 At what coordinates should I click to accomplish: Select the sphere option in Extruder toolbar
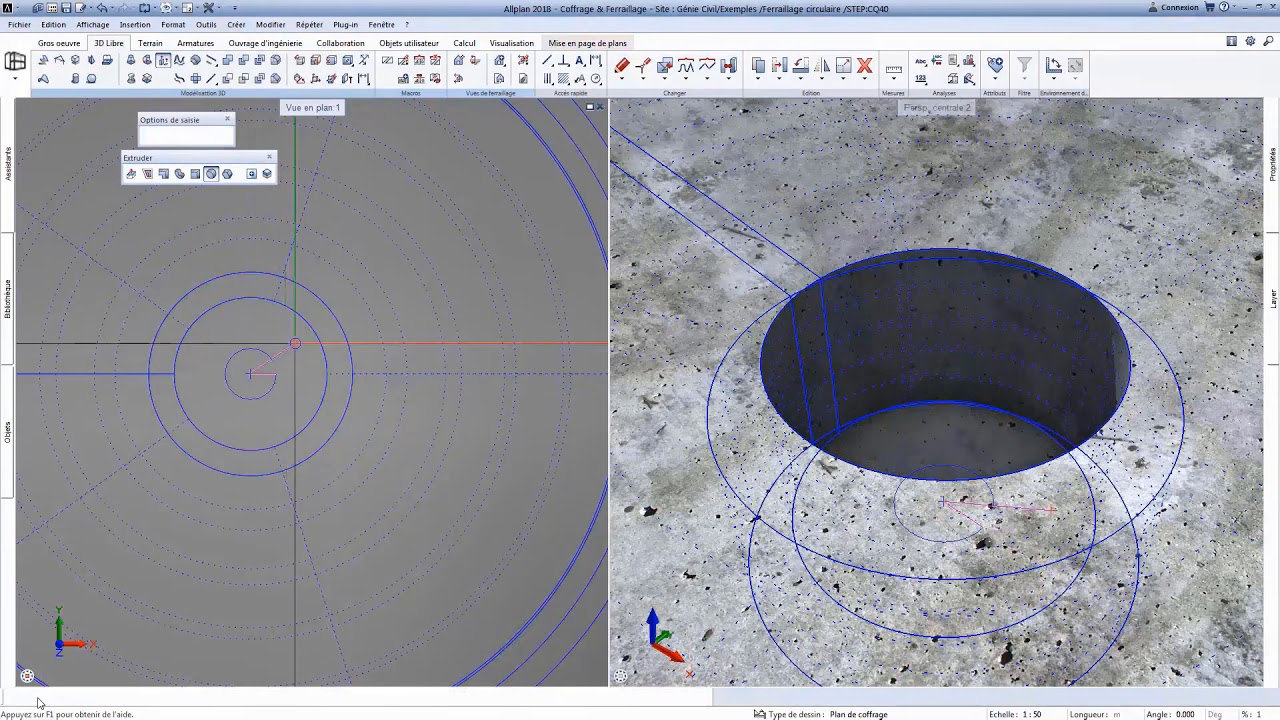click(211, 174)
